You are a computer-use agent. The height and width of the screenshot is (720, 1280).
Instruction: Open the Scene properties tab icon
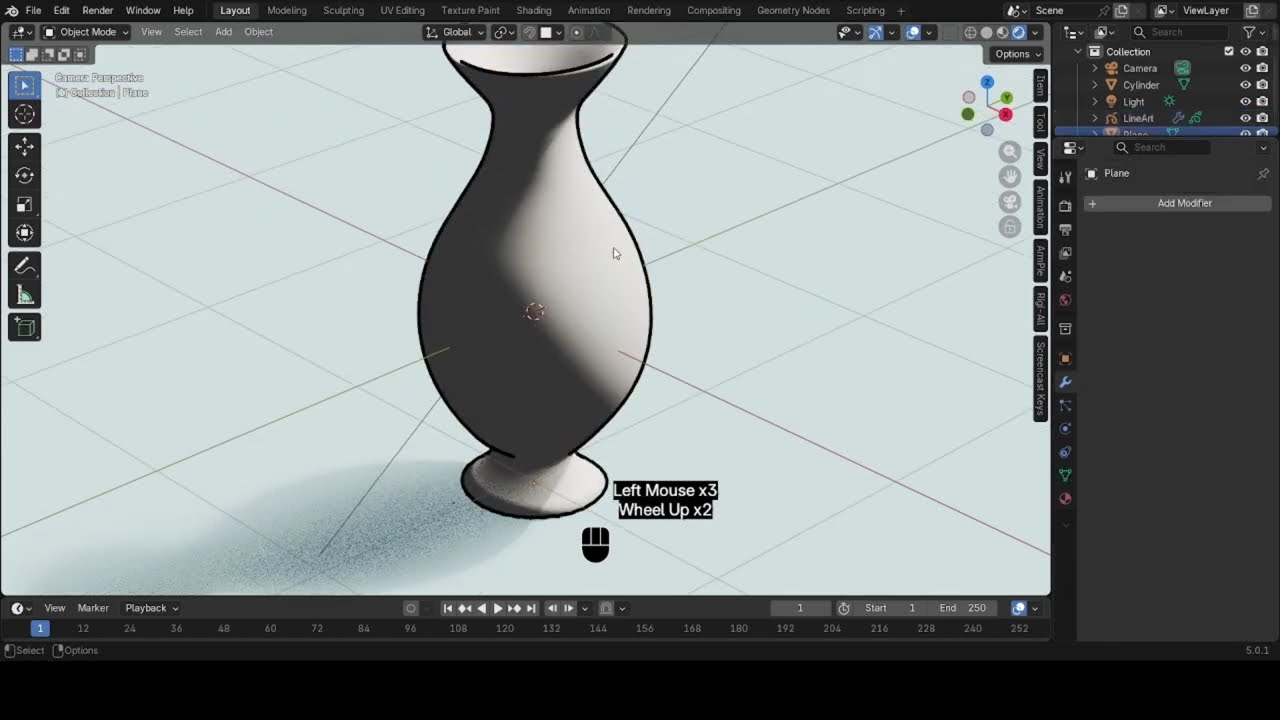(1065, 276)
